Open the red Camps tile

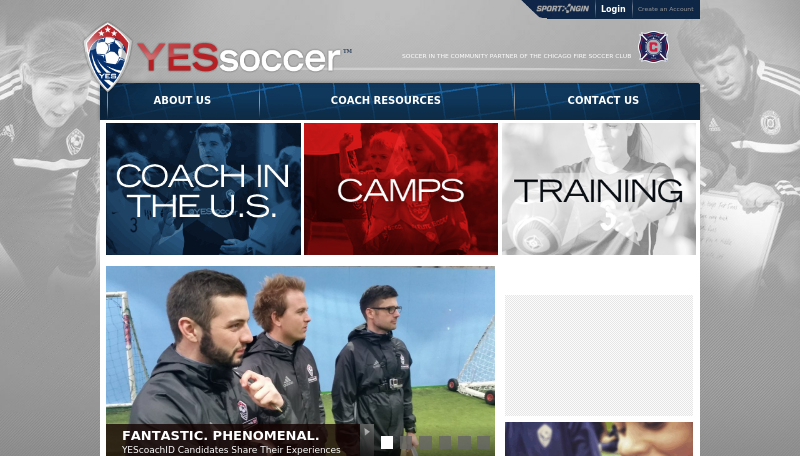point(401,189)
